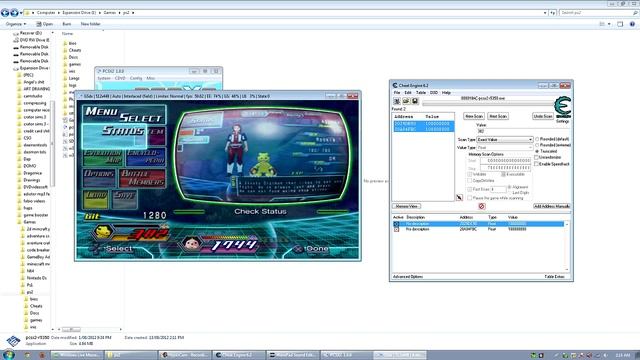Image resolution: width=640 pixels, height=360 pixels.
Task: Expand Games breadcrumb arrow in address bar
Action: coord(120,13)
